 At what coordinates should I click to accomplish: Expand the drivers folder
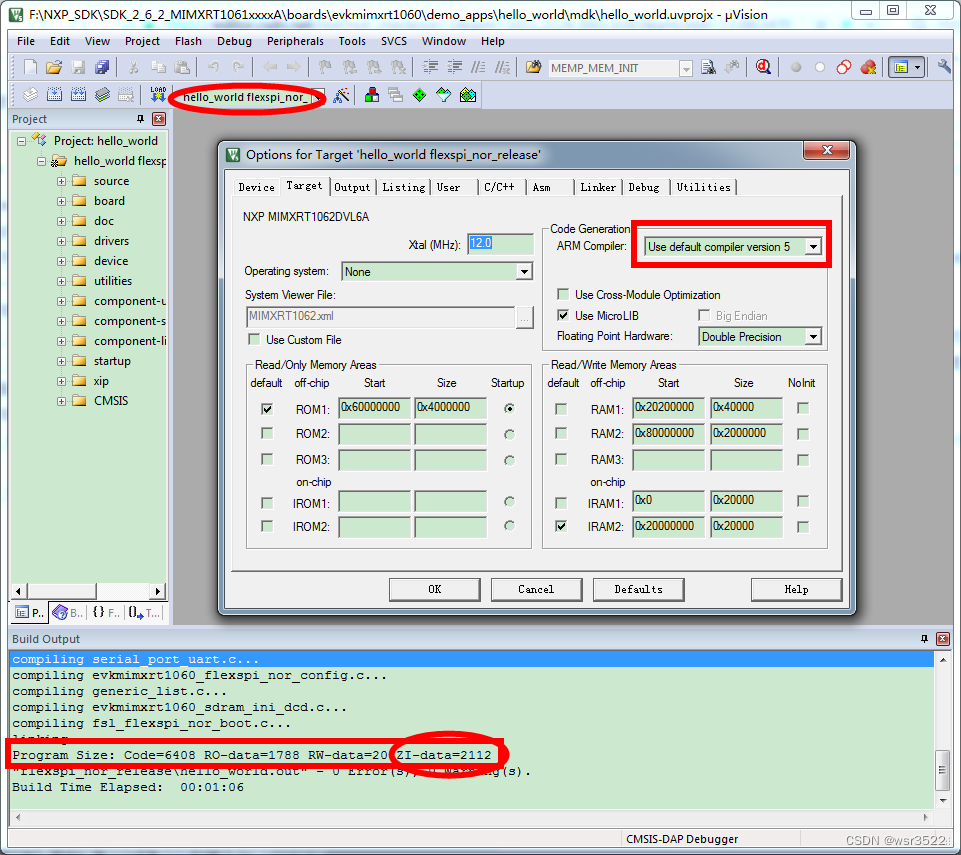pos(61,241)
